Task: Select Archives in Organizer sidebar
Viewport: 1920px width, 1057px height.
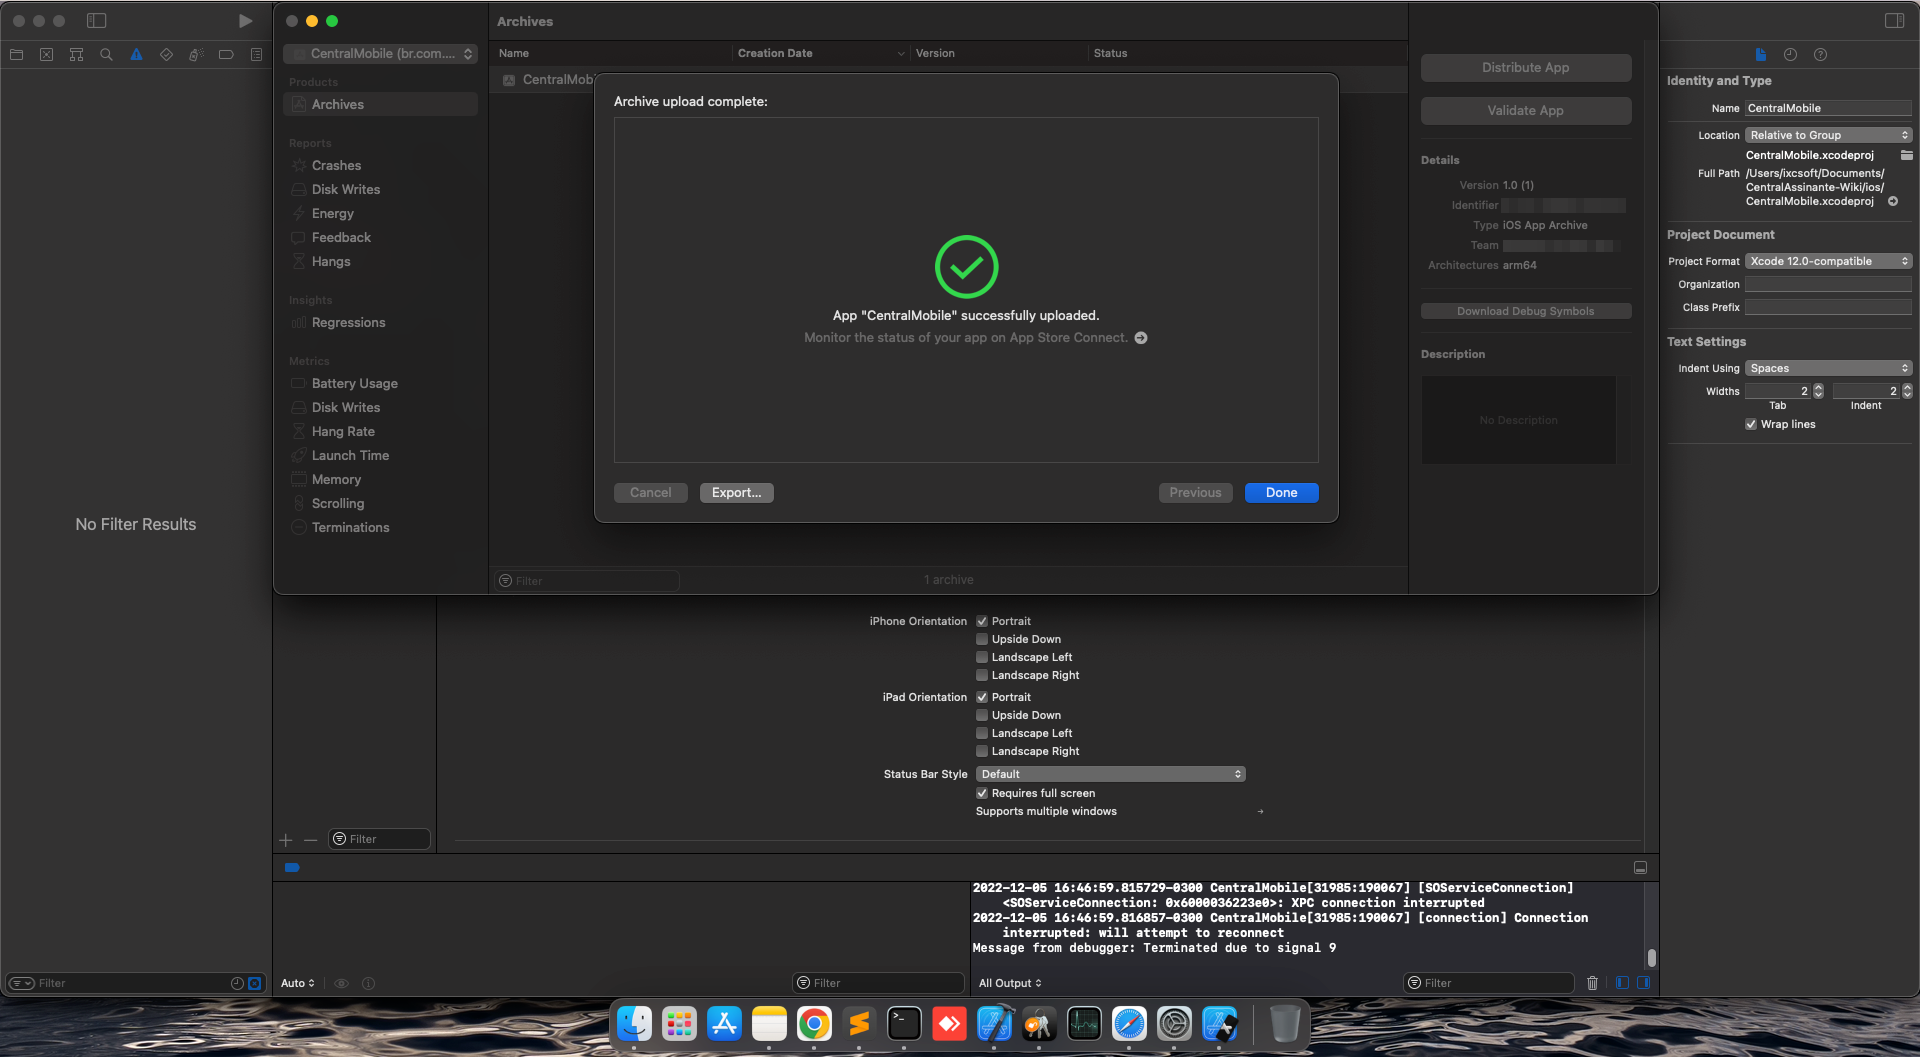Action: [380, 104]
